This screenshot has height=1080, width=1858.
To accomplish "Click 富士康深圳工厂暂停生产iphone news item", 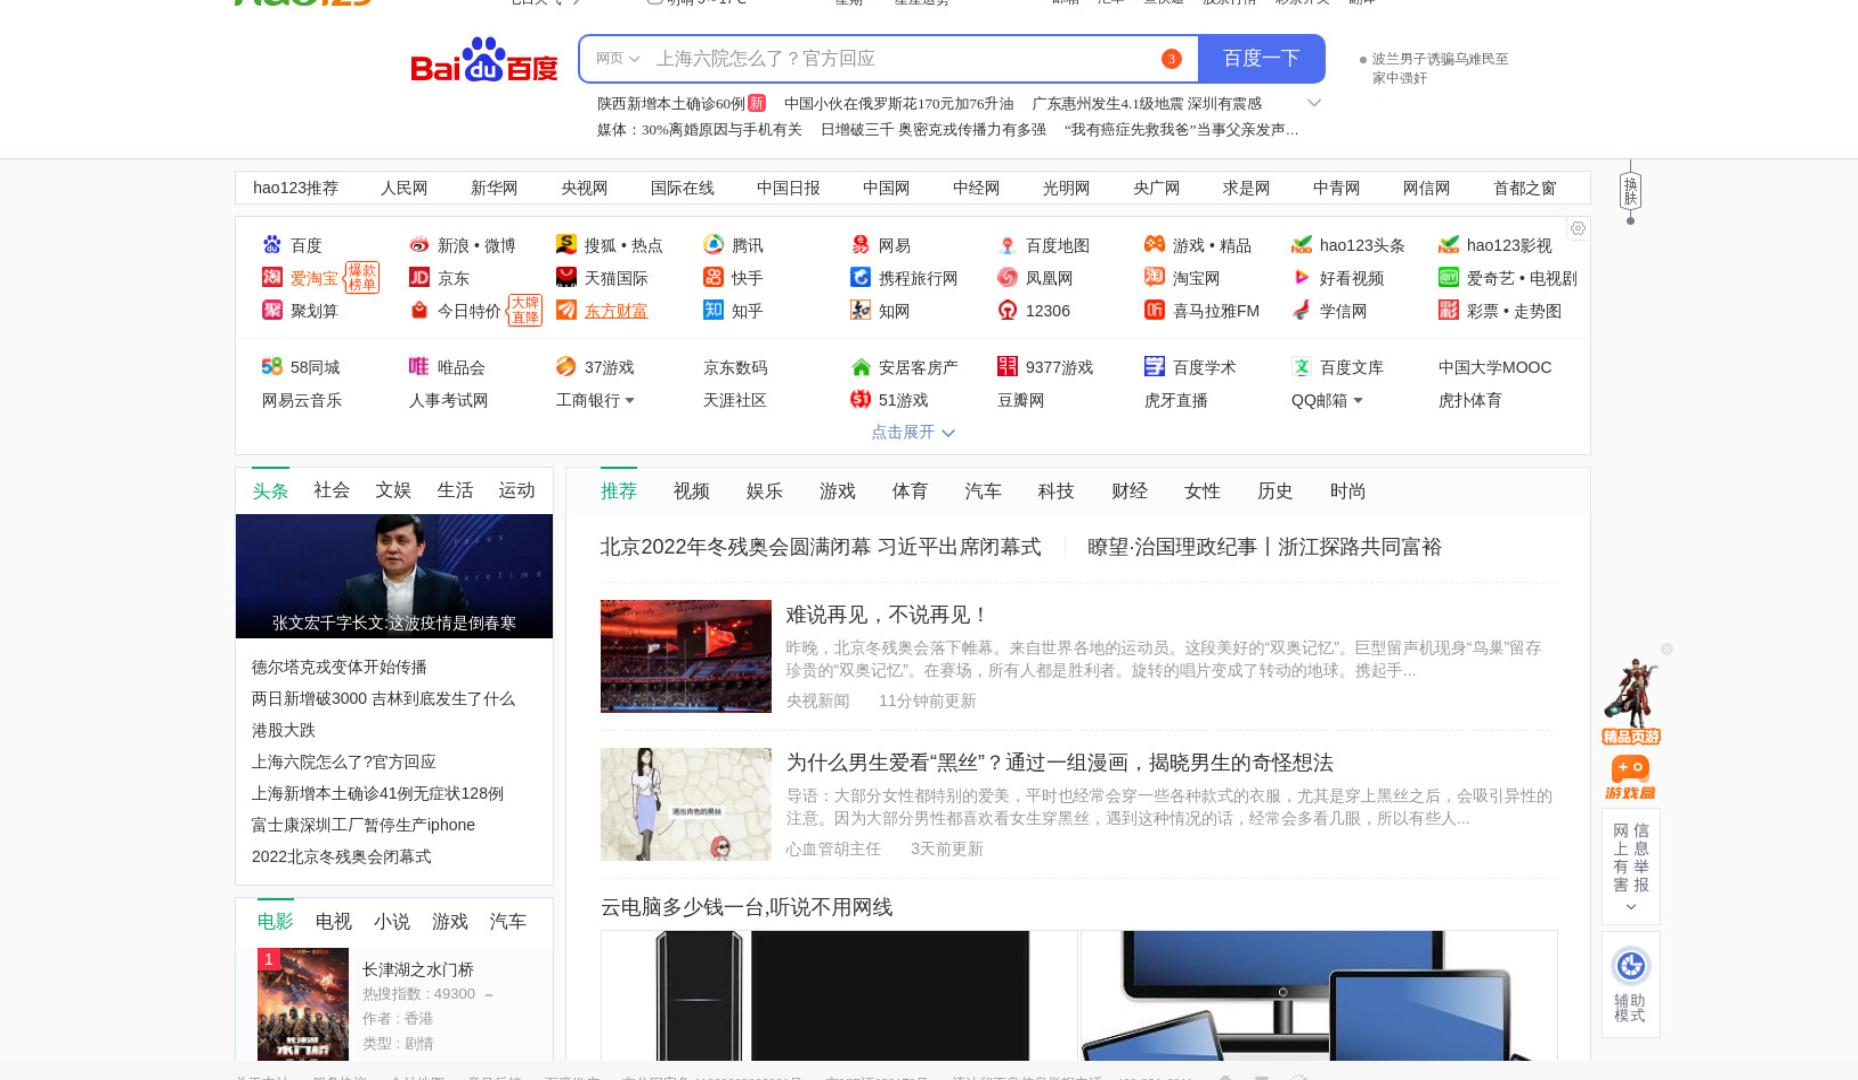I will [363, 825].
